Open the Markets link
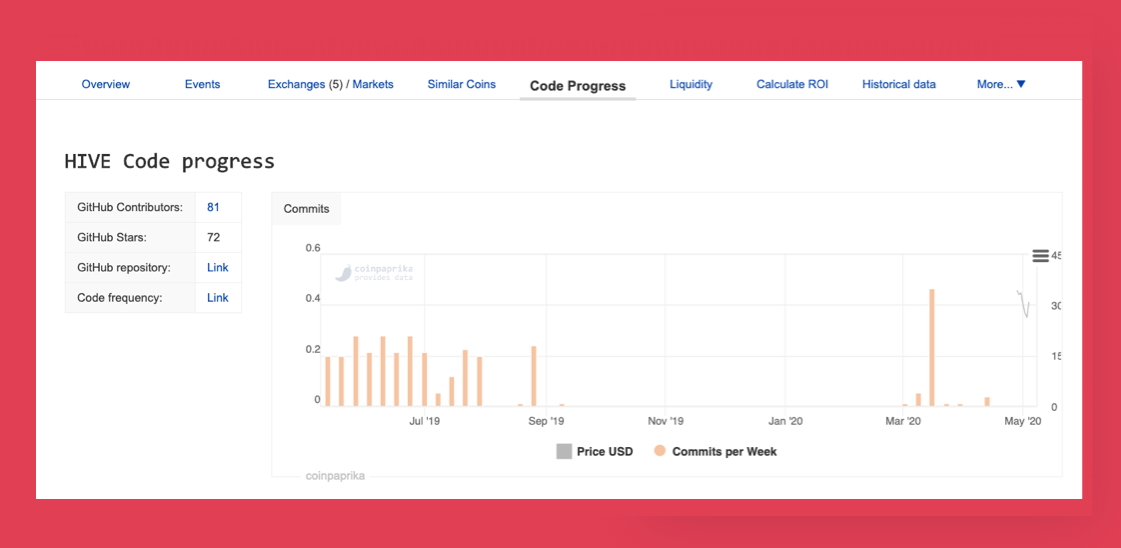 373,84
